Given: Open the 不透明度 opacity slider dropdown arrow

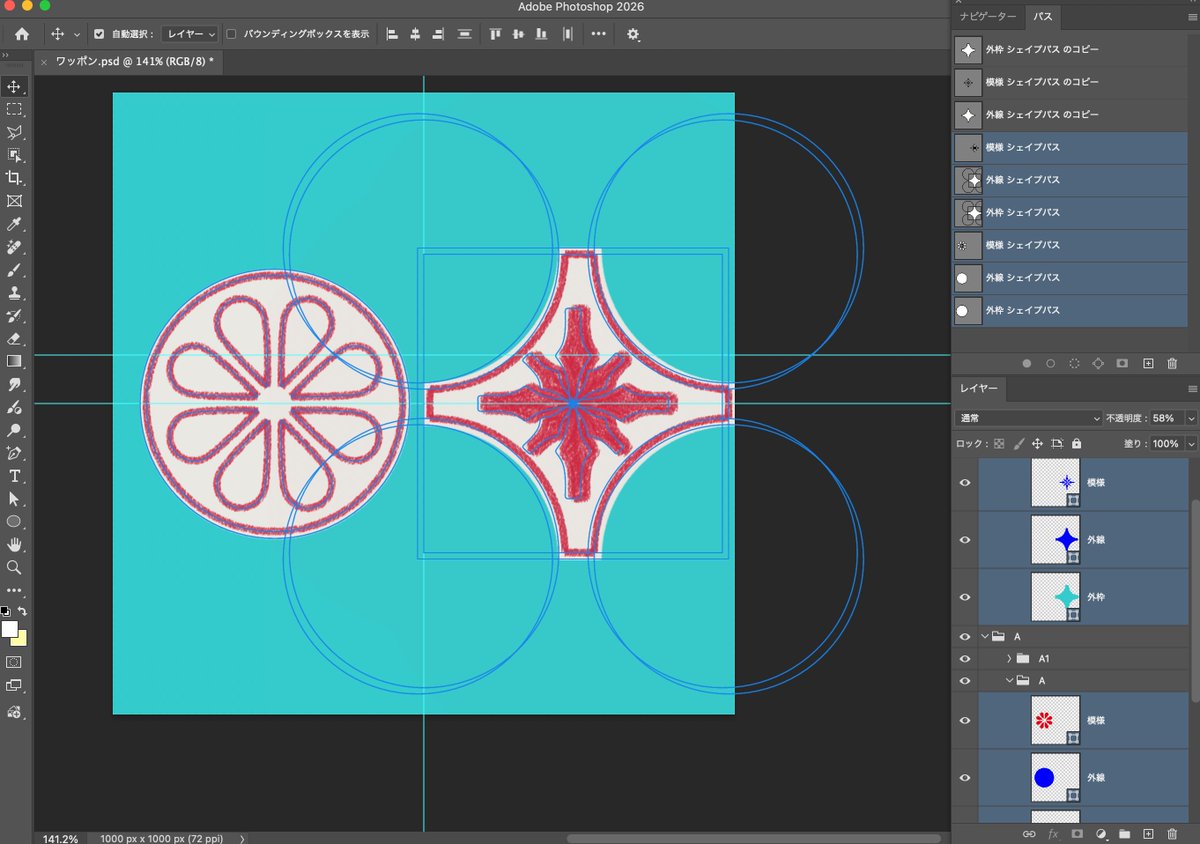Looking at the screenshot, I should click(1190, 418).
